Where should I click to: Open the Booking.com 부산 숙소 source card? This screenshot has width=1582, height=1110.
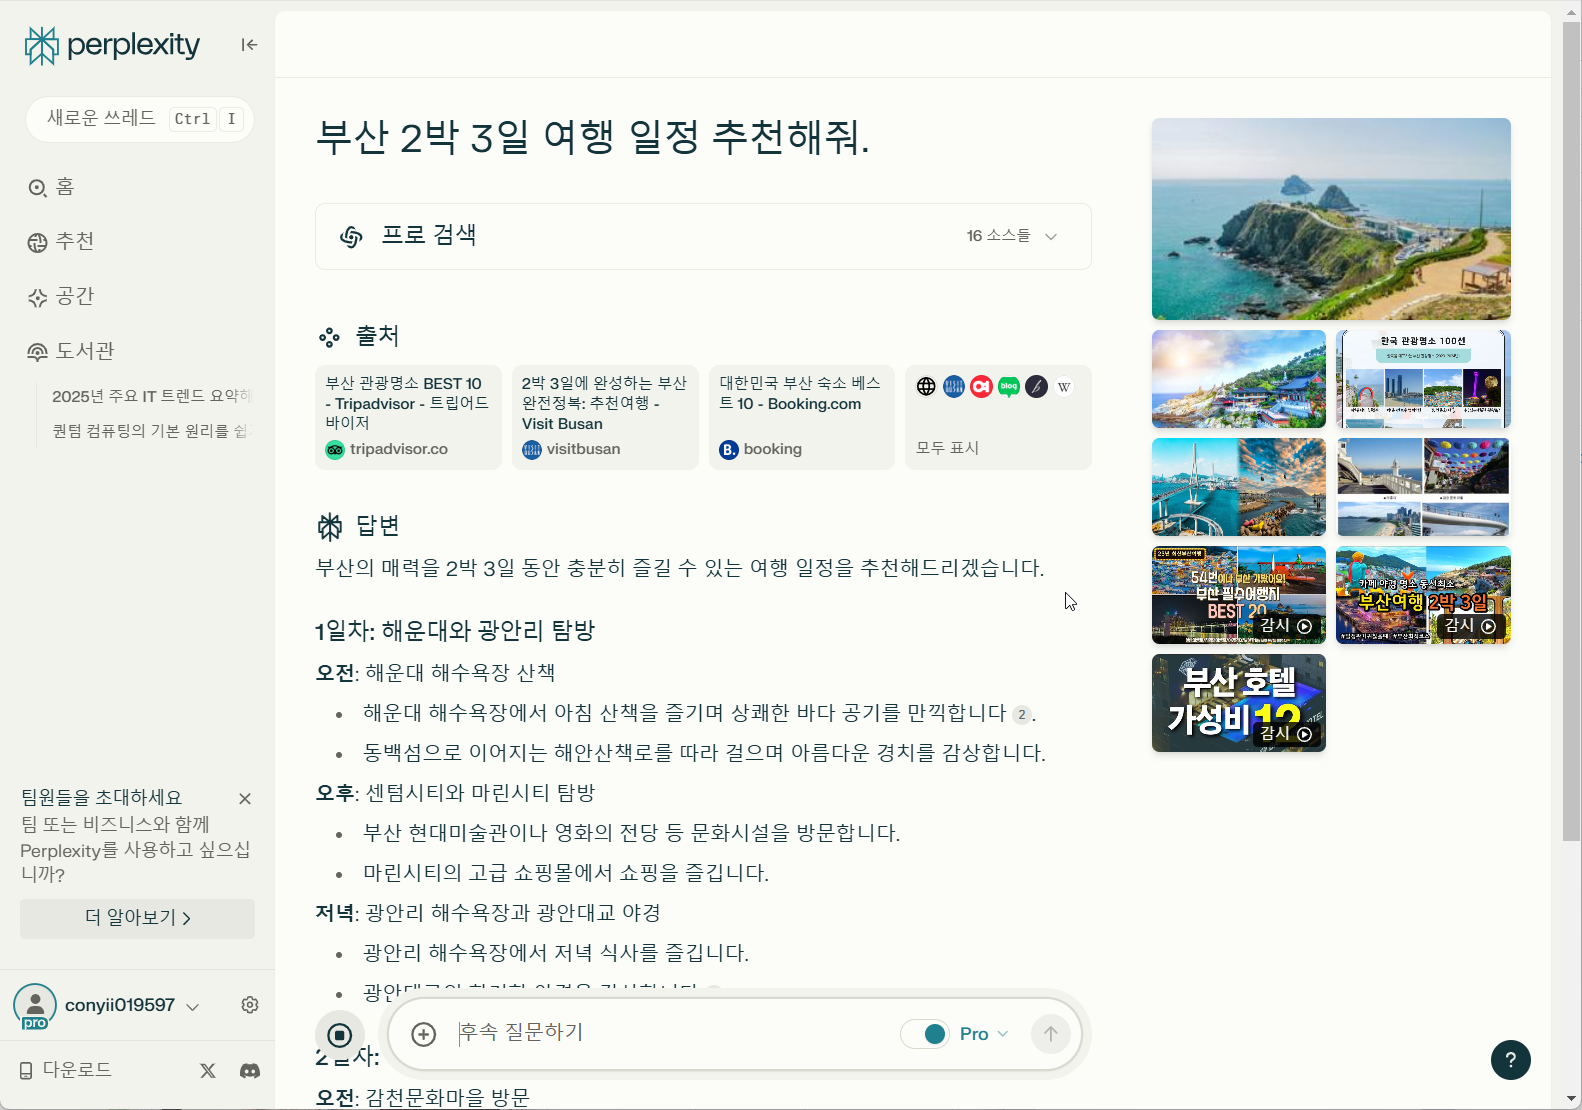[x=802, y=417]
